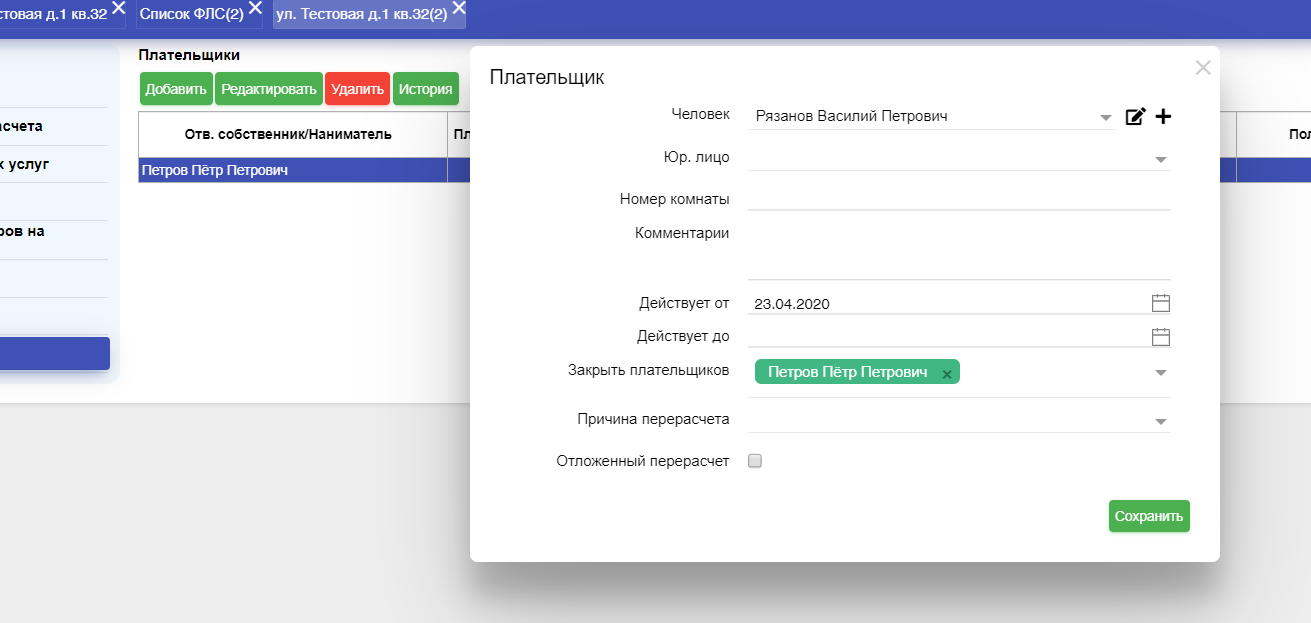The height and width of the screenshot is (623, 1311).
Task: Close the ул. Тестовая д.1 кв.32 tab
Action: click(x=118, y=8)
